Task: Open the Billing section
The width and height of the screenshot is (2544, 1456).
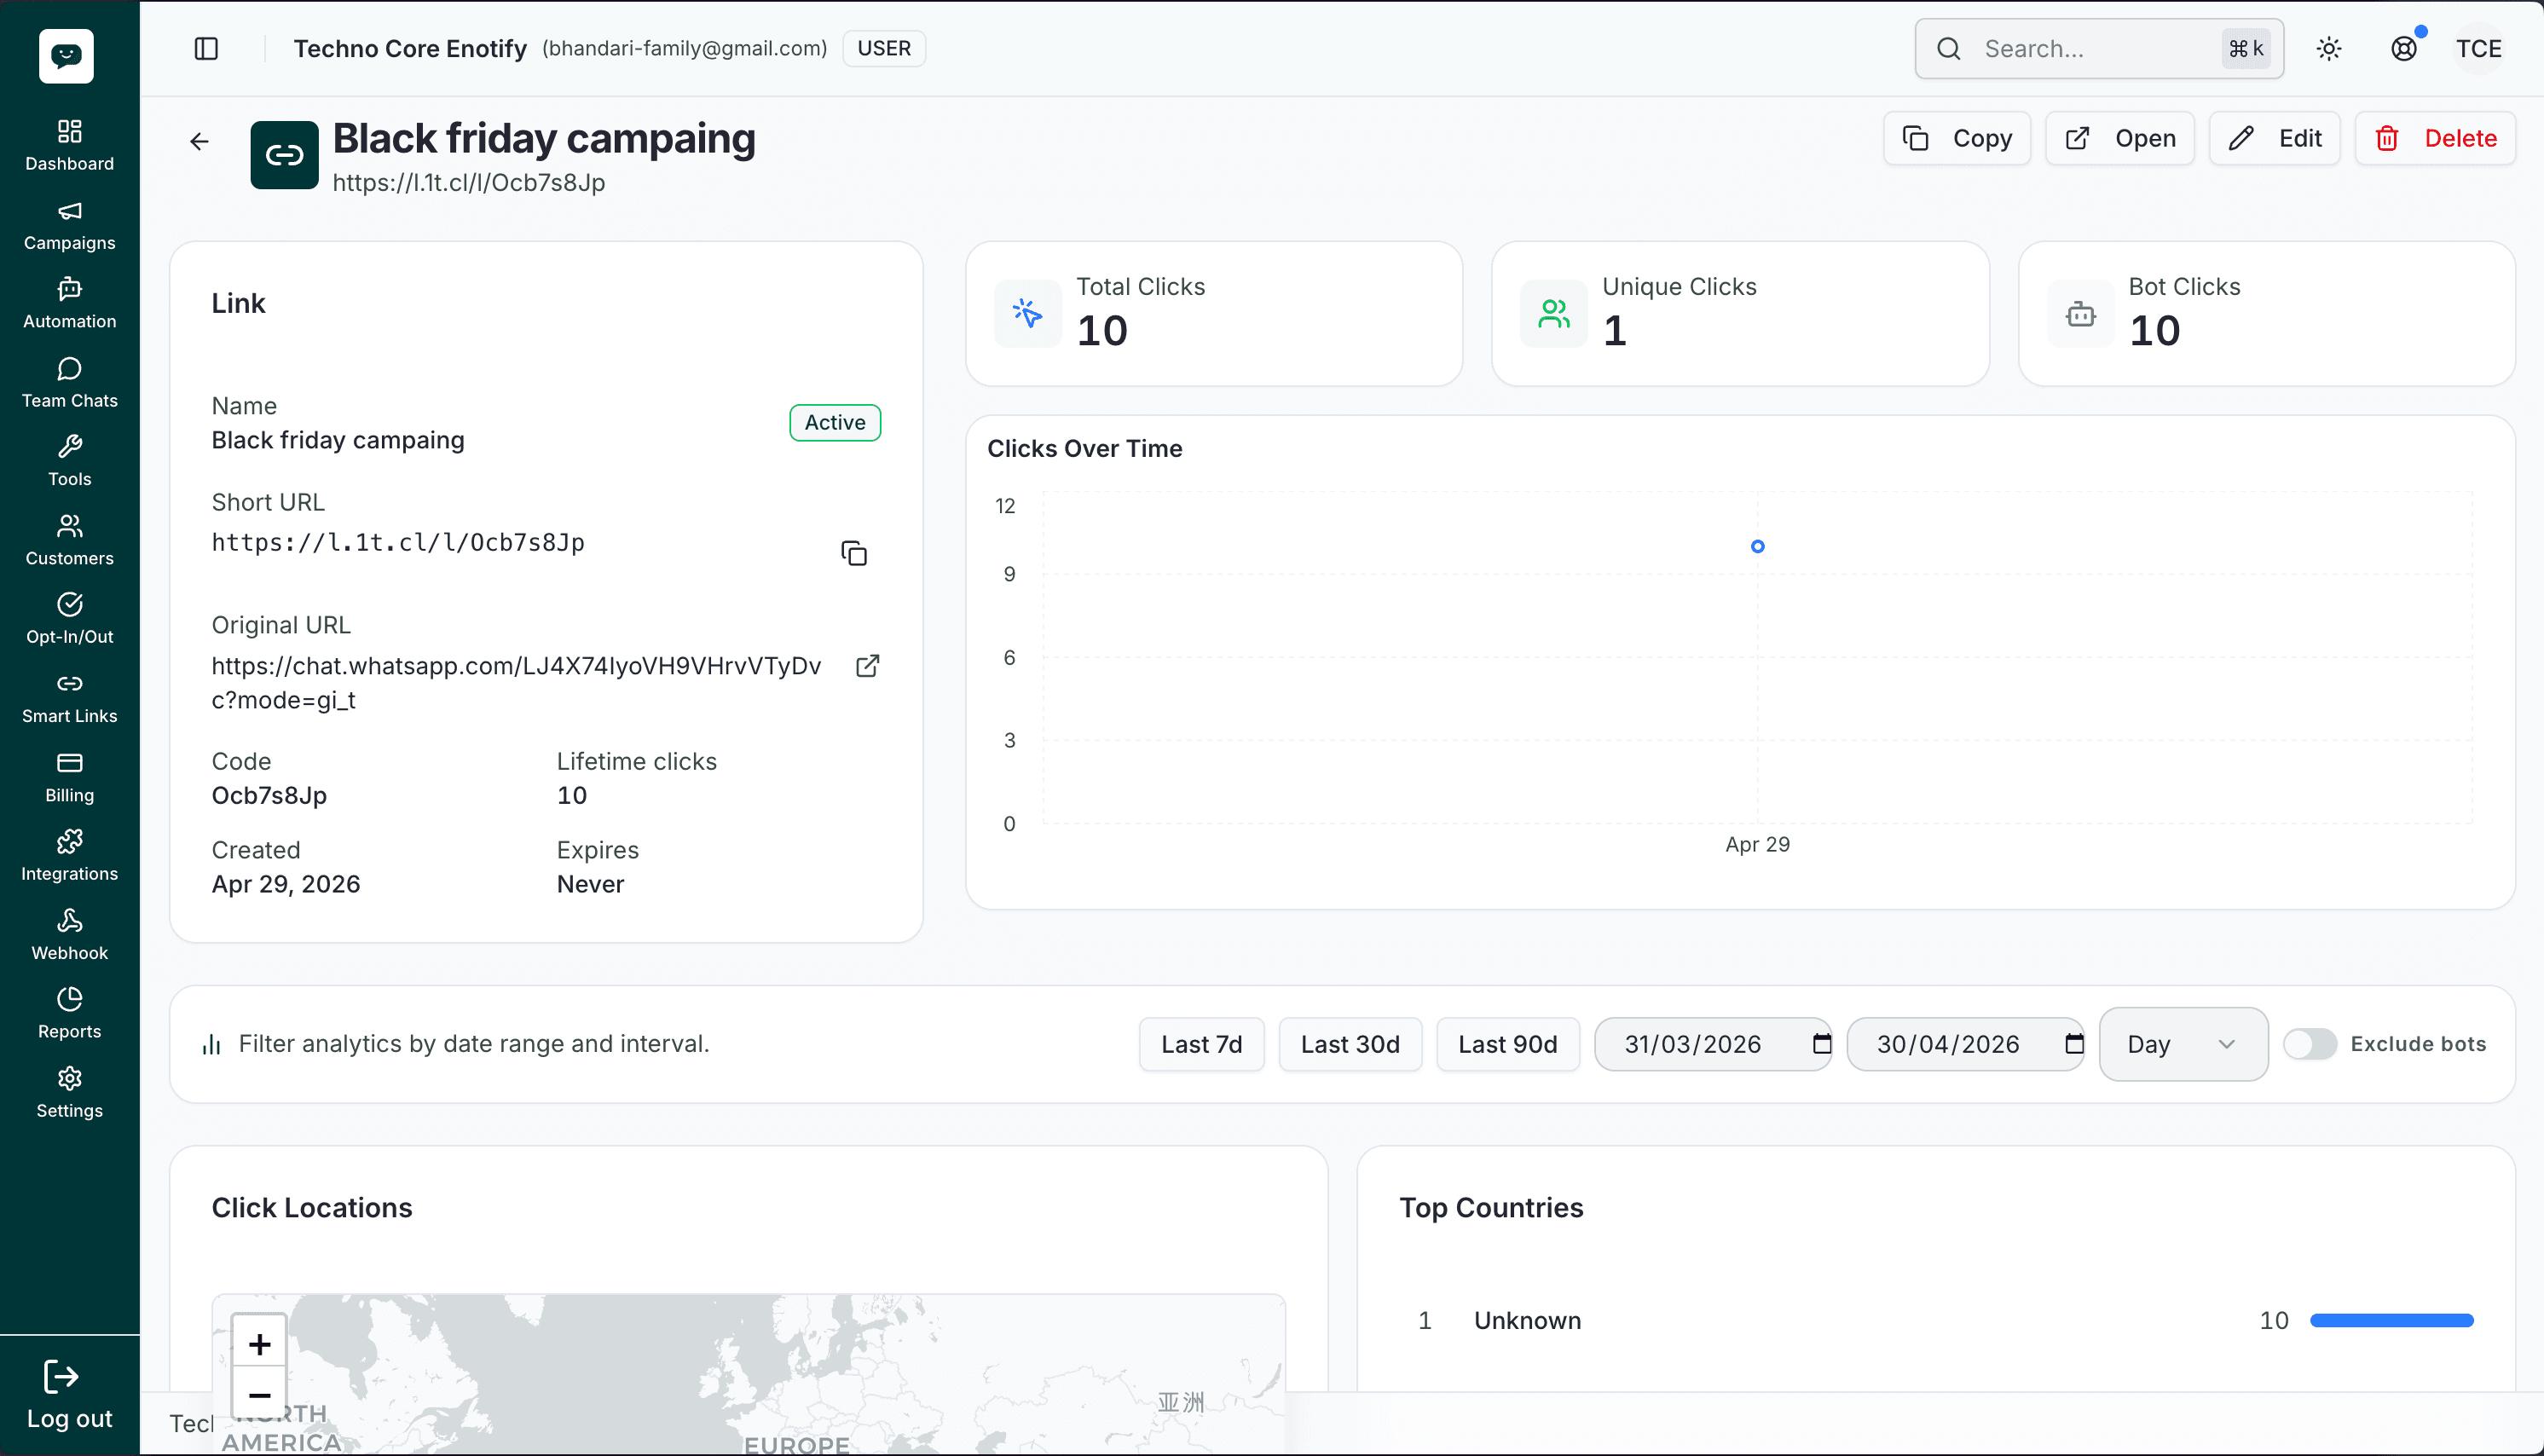Action: tap(69, 777)
